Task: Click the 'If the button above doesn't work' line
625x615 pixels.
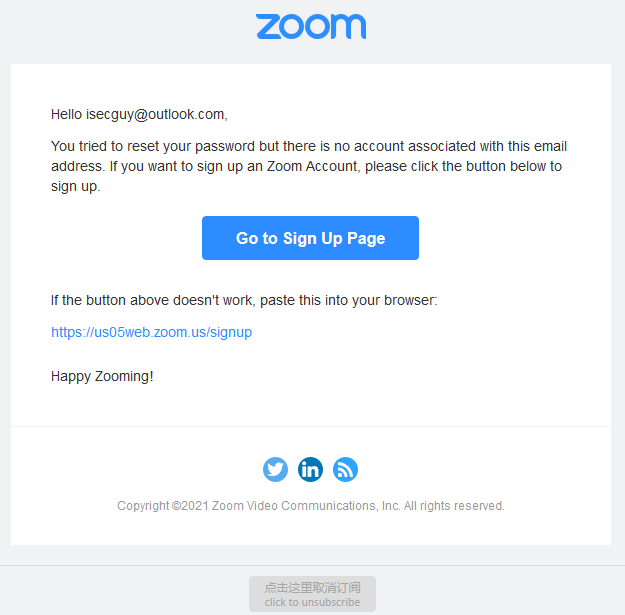Action: click(x=152, y=300)
